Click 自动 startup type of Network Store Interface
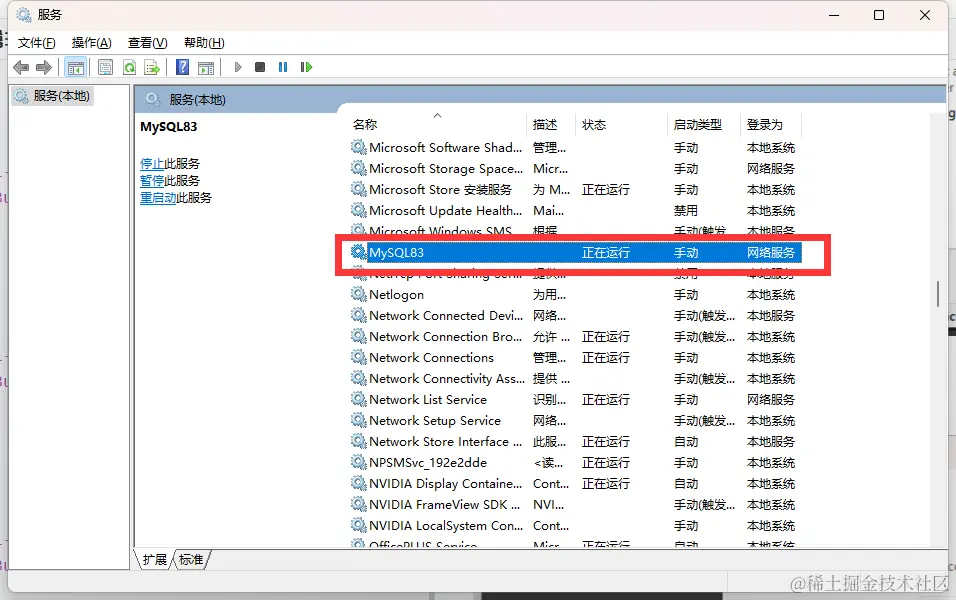 pyautogui.click(x=686, y=441)
